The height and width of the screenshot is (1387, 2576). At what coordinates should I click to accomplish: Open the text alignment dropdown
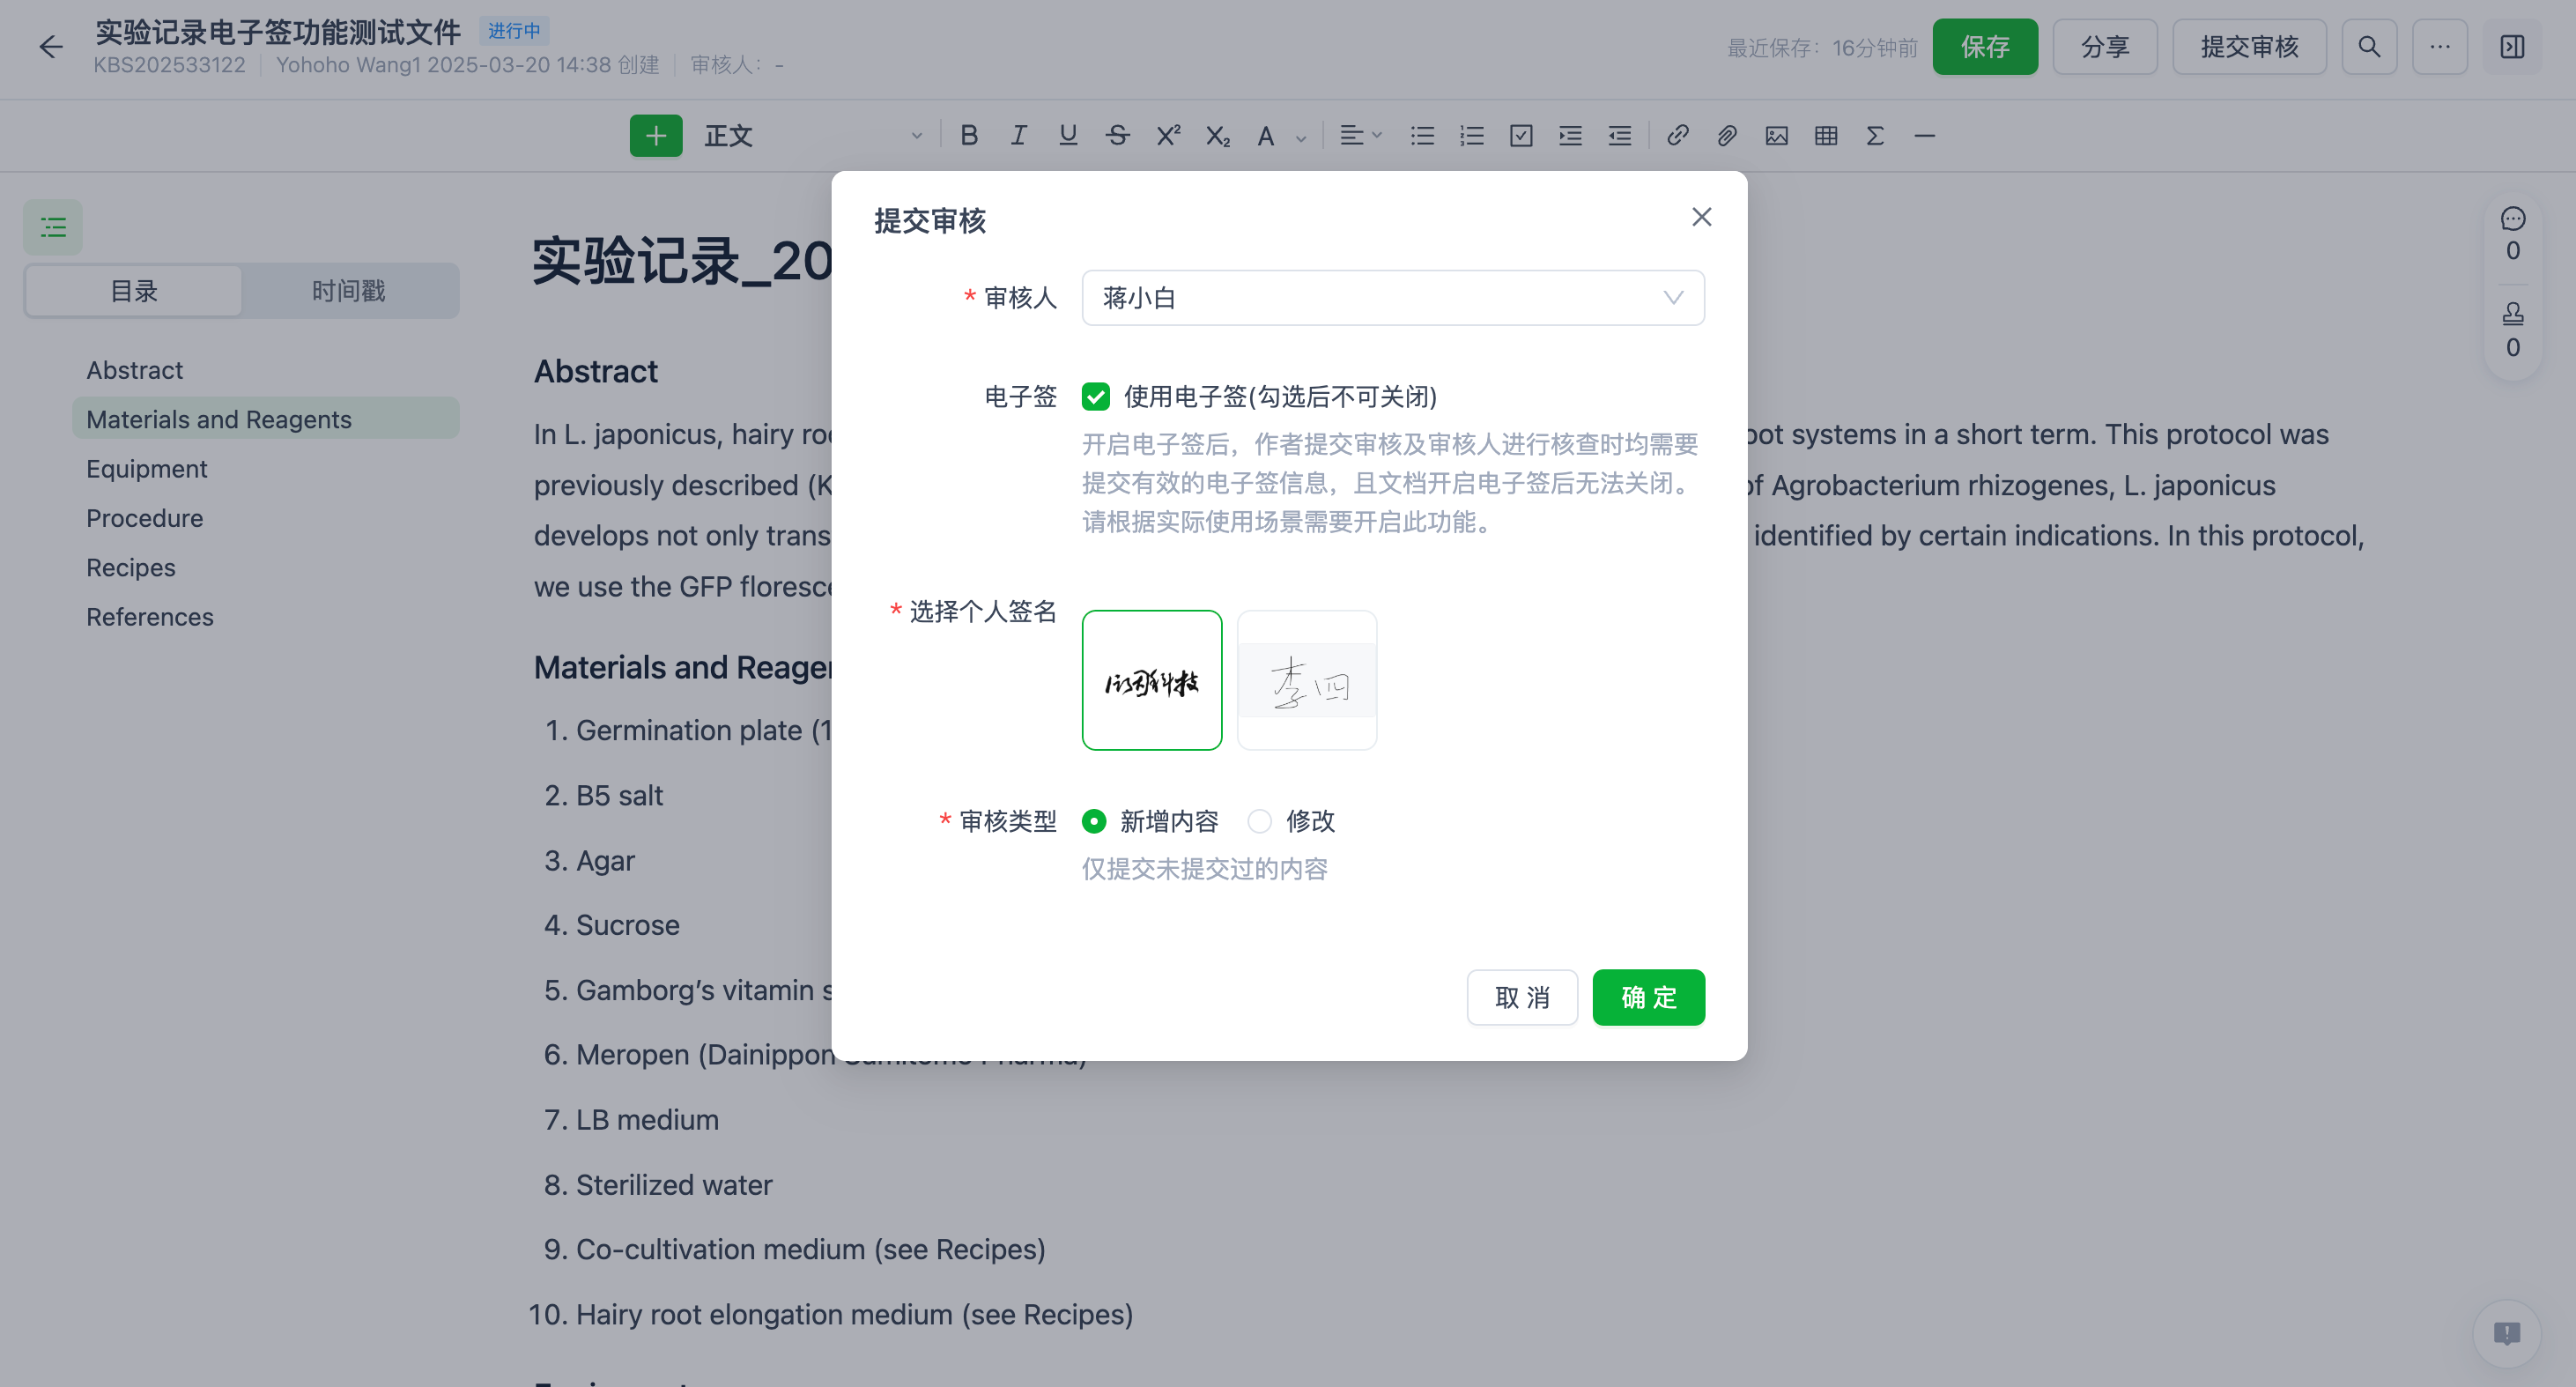pos(1360,136)
